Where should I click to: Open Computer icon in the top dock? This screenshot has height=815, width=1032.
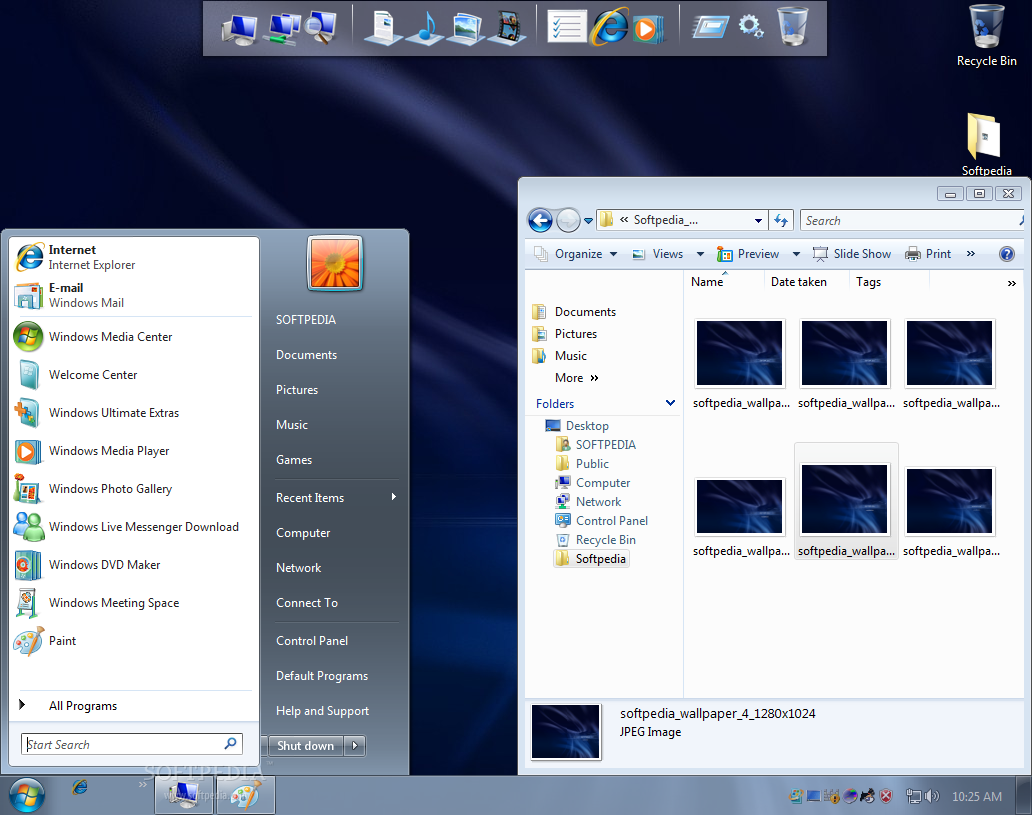[240, 29]
